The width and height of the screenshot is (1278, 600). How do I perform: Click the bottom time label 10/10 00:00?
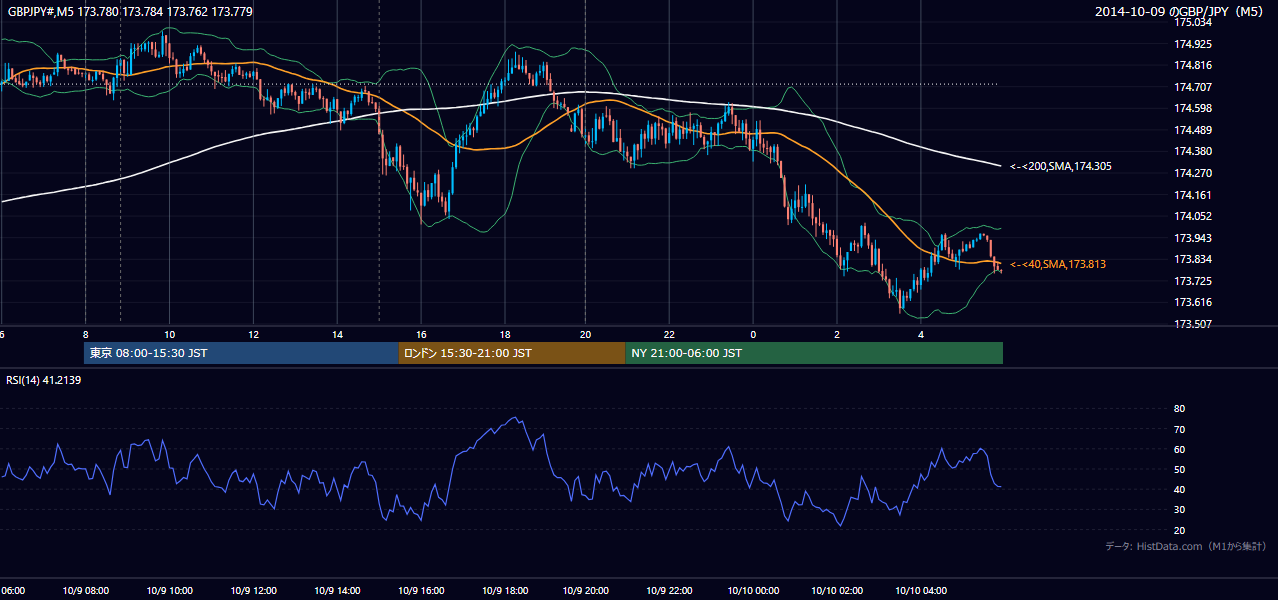click(x=753, y=590)
